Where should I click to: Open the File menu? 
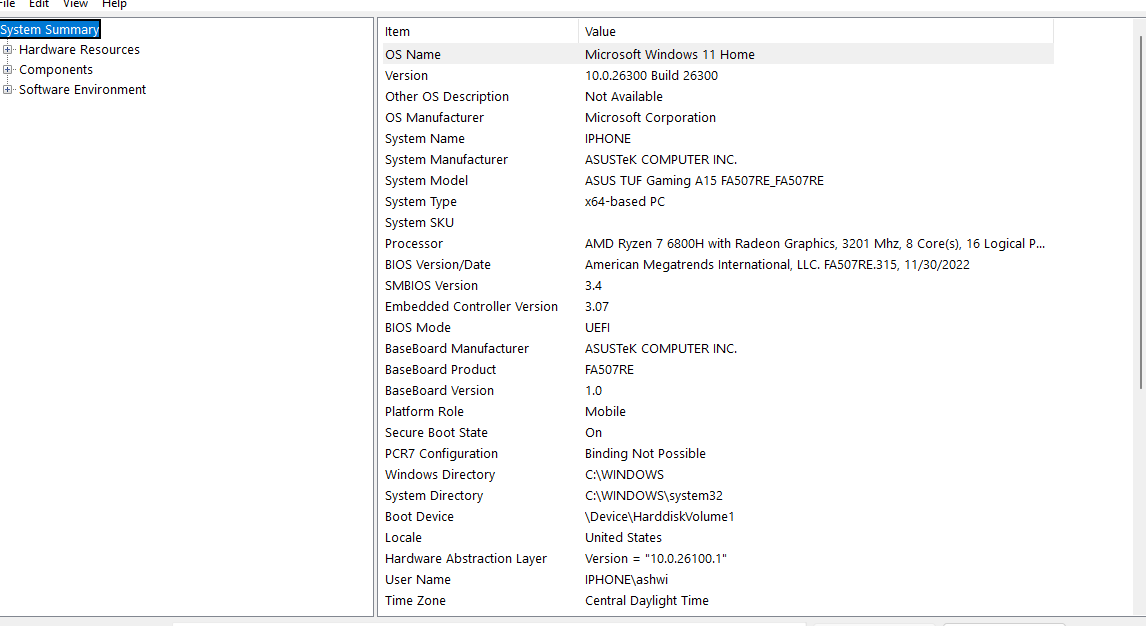click(x=7, y=4)
